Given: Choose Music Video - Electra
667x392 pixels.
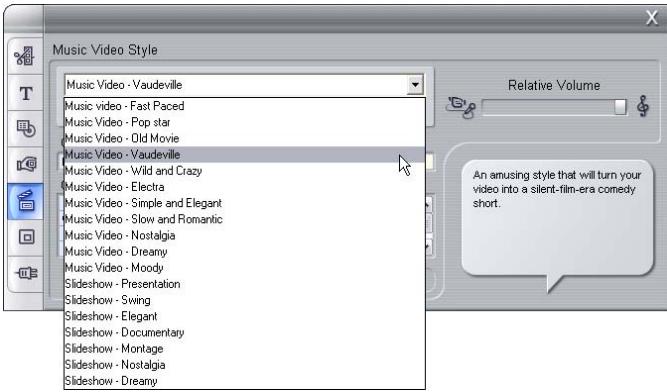Looking at the screenshot, I should point(245,187).
